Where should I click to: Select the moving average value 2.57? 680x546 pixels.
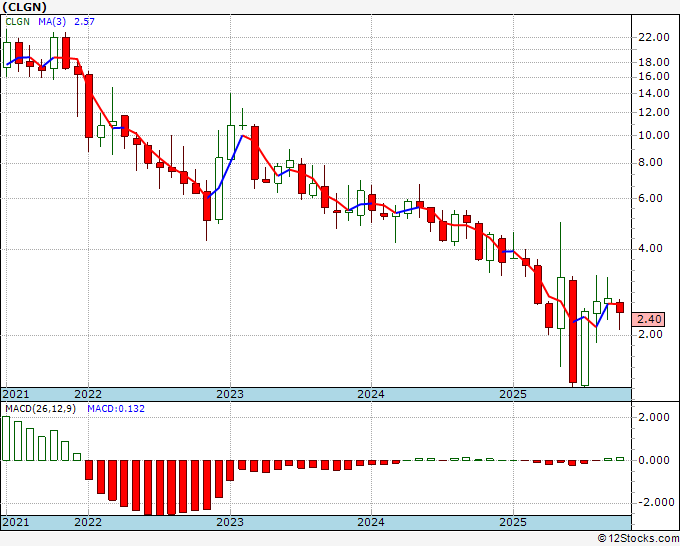coord(84,21)
